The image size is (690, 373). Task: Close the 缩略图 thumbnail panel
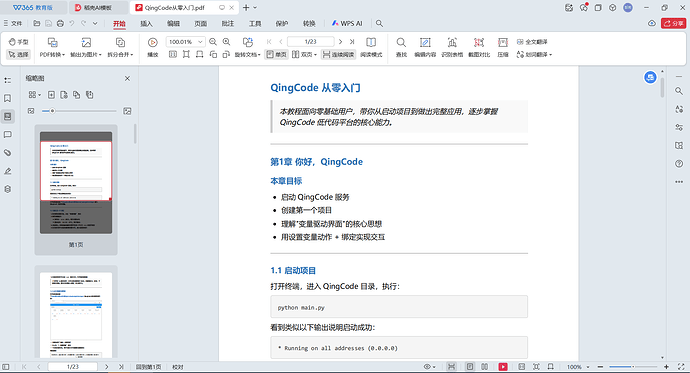tap(127, 78)
